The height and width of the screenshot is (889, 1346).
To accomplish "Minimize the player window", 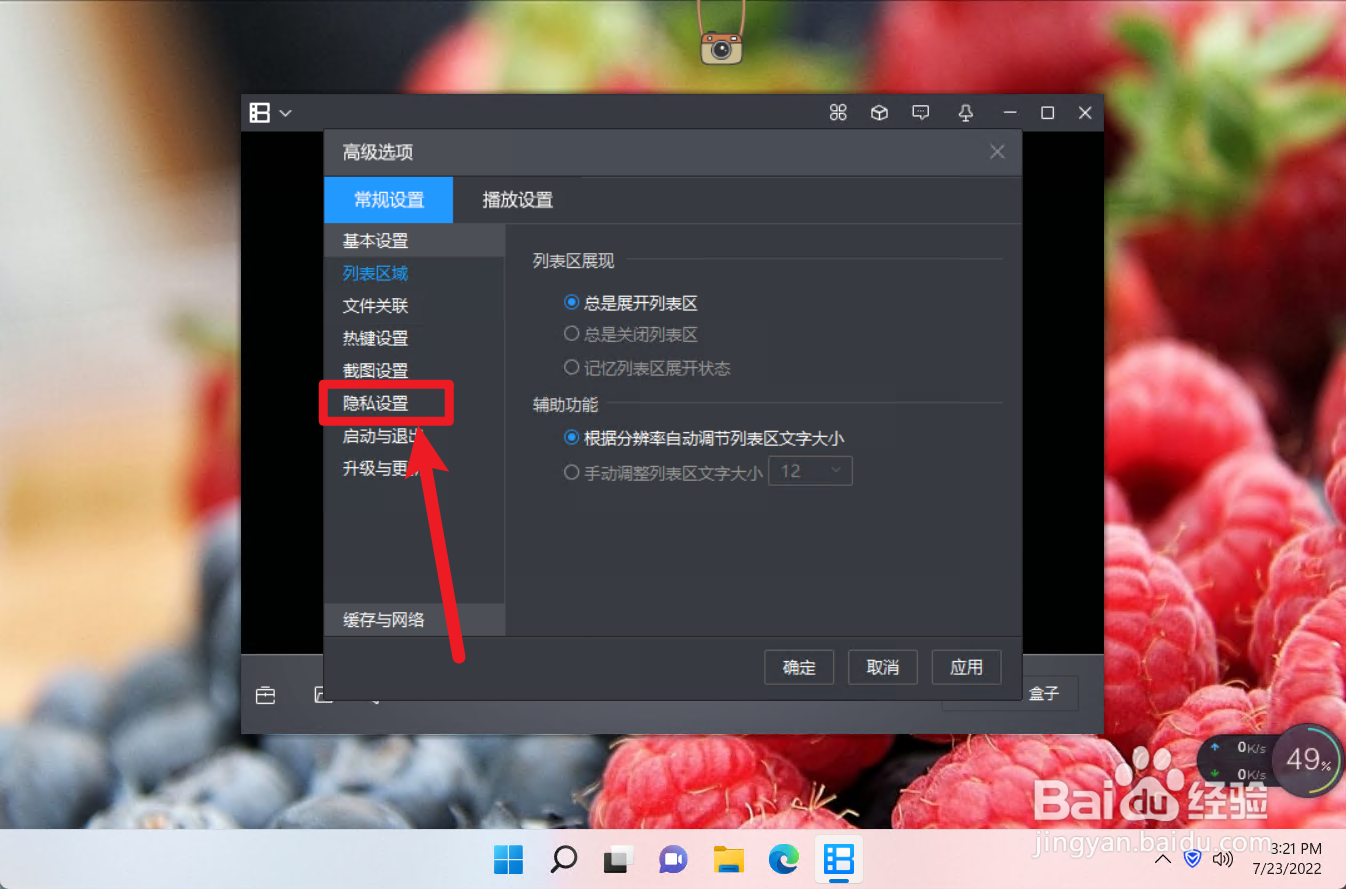I will [x=1011, y=113].
